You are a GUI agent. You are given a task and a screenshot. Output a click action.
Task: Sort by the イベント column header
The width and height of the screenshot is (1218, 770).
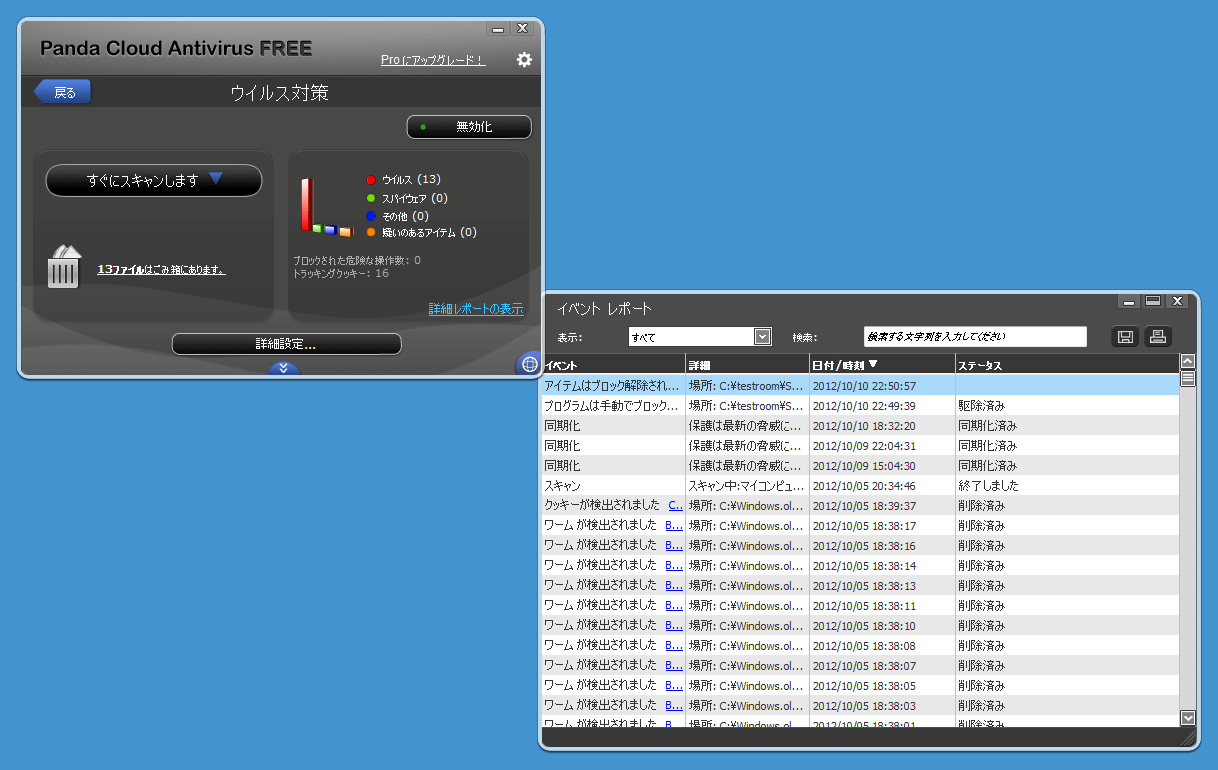pos(613,365)
